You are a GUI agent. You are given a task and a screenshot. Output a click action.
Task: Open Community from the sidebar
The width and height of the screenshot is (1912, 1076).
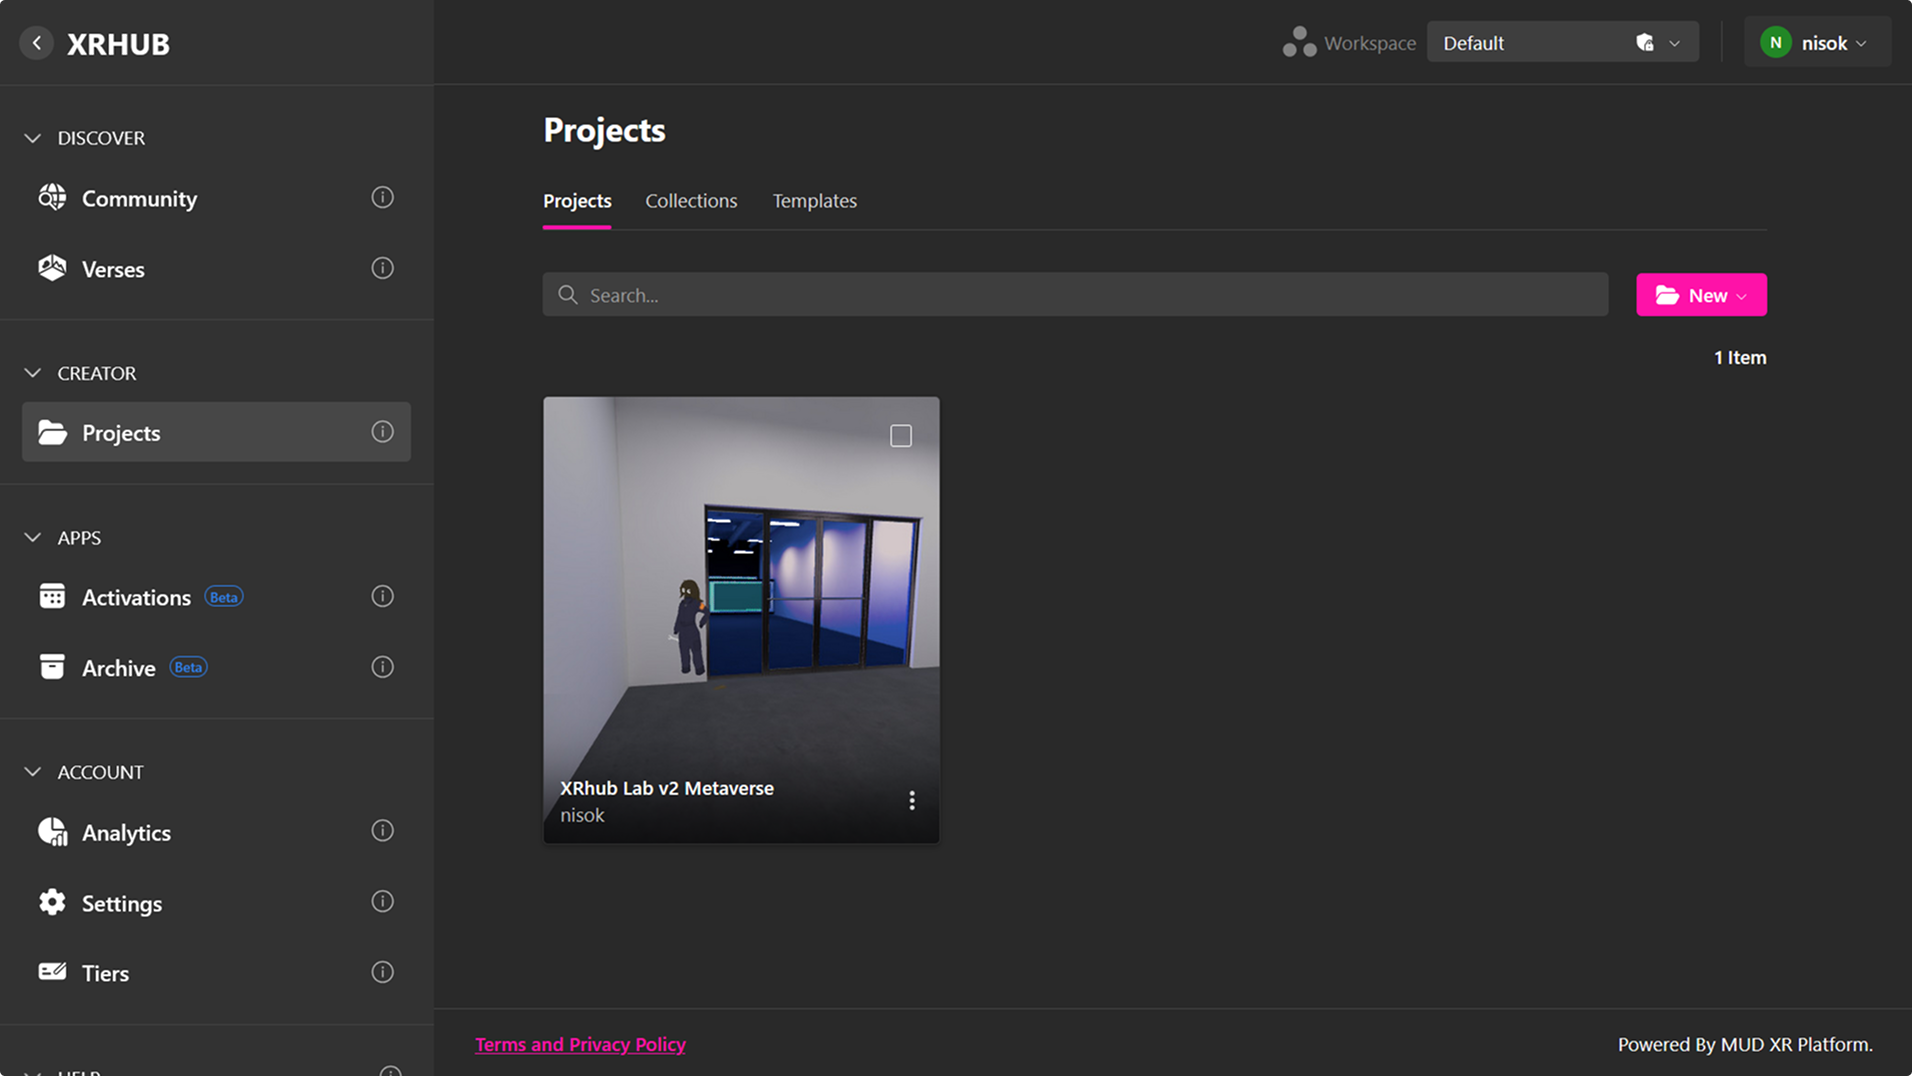pos(139,198)
